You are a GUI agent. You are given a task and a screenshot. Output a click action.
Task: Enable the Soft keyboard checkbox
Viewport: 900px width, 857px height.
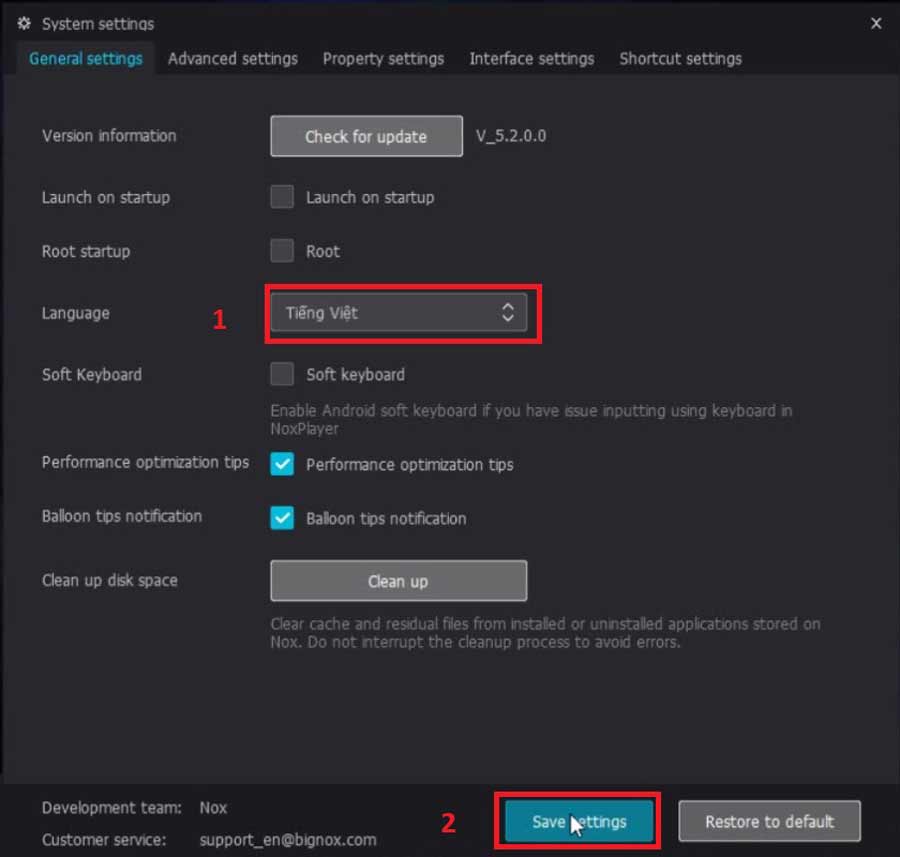pos(282,375)
